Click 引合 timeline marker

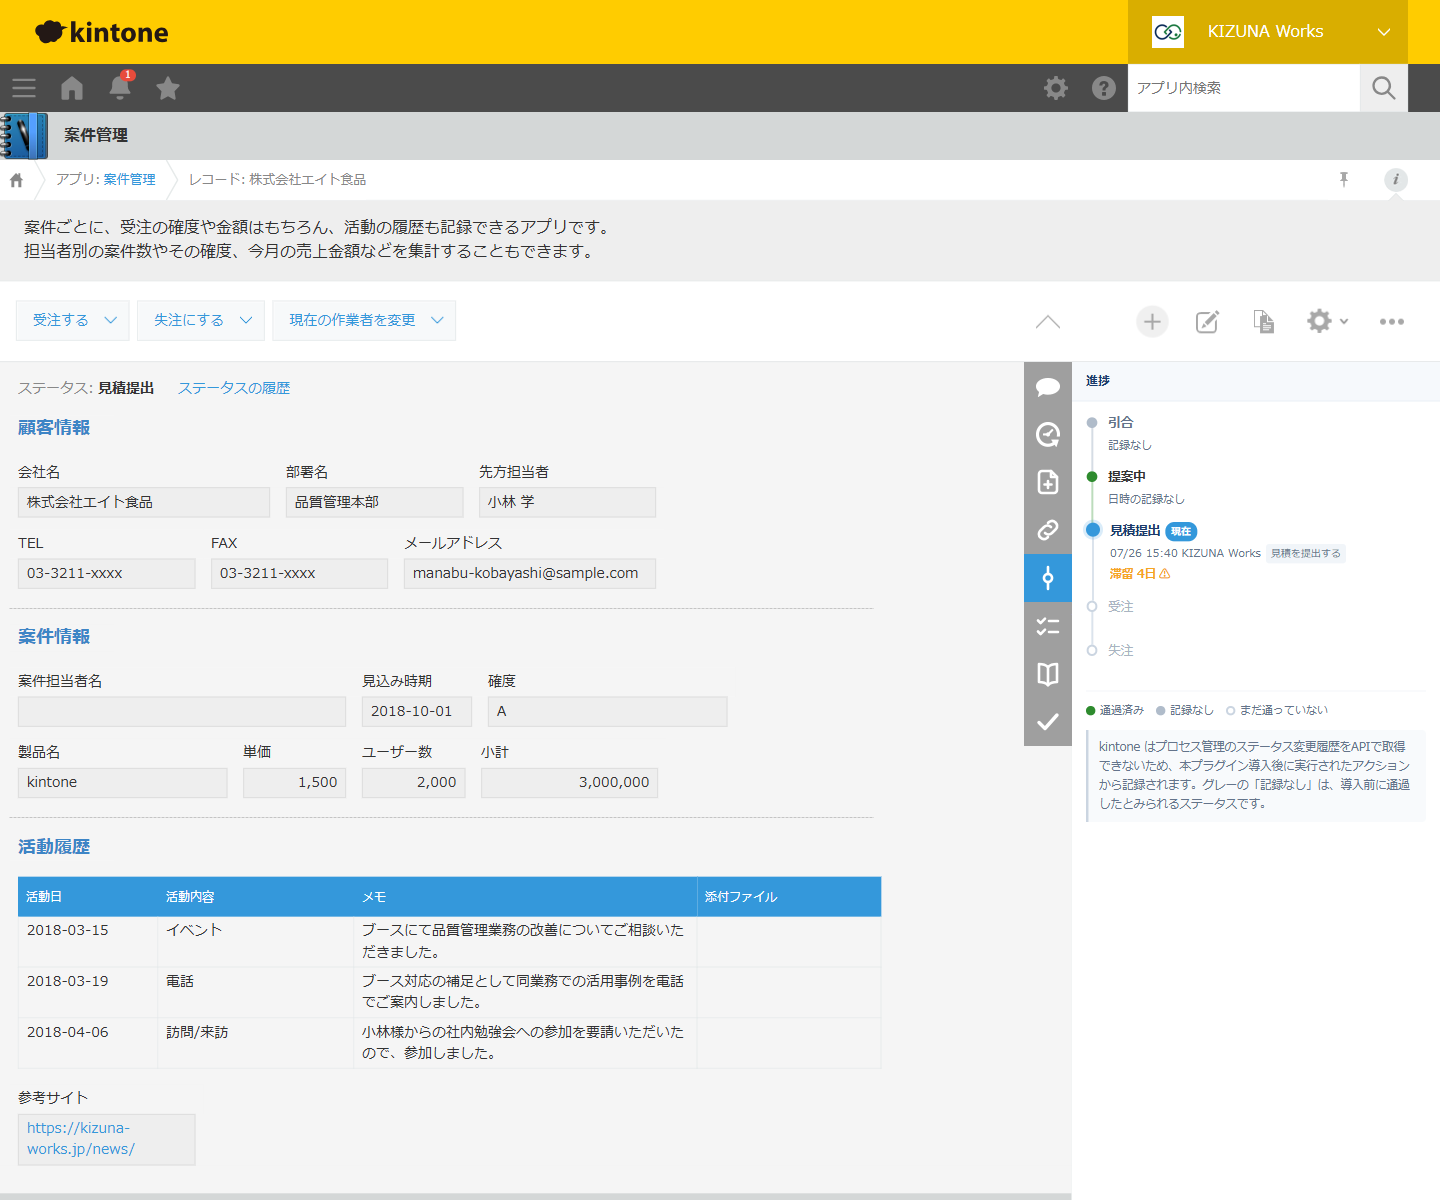coord(1092,423)
